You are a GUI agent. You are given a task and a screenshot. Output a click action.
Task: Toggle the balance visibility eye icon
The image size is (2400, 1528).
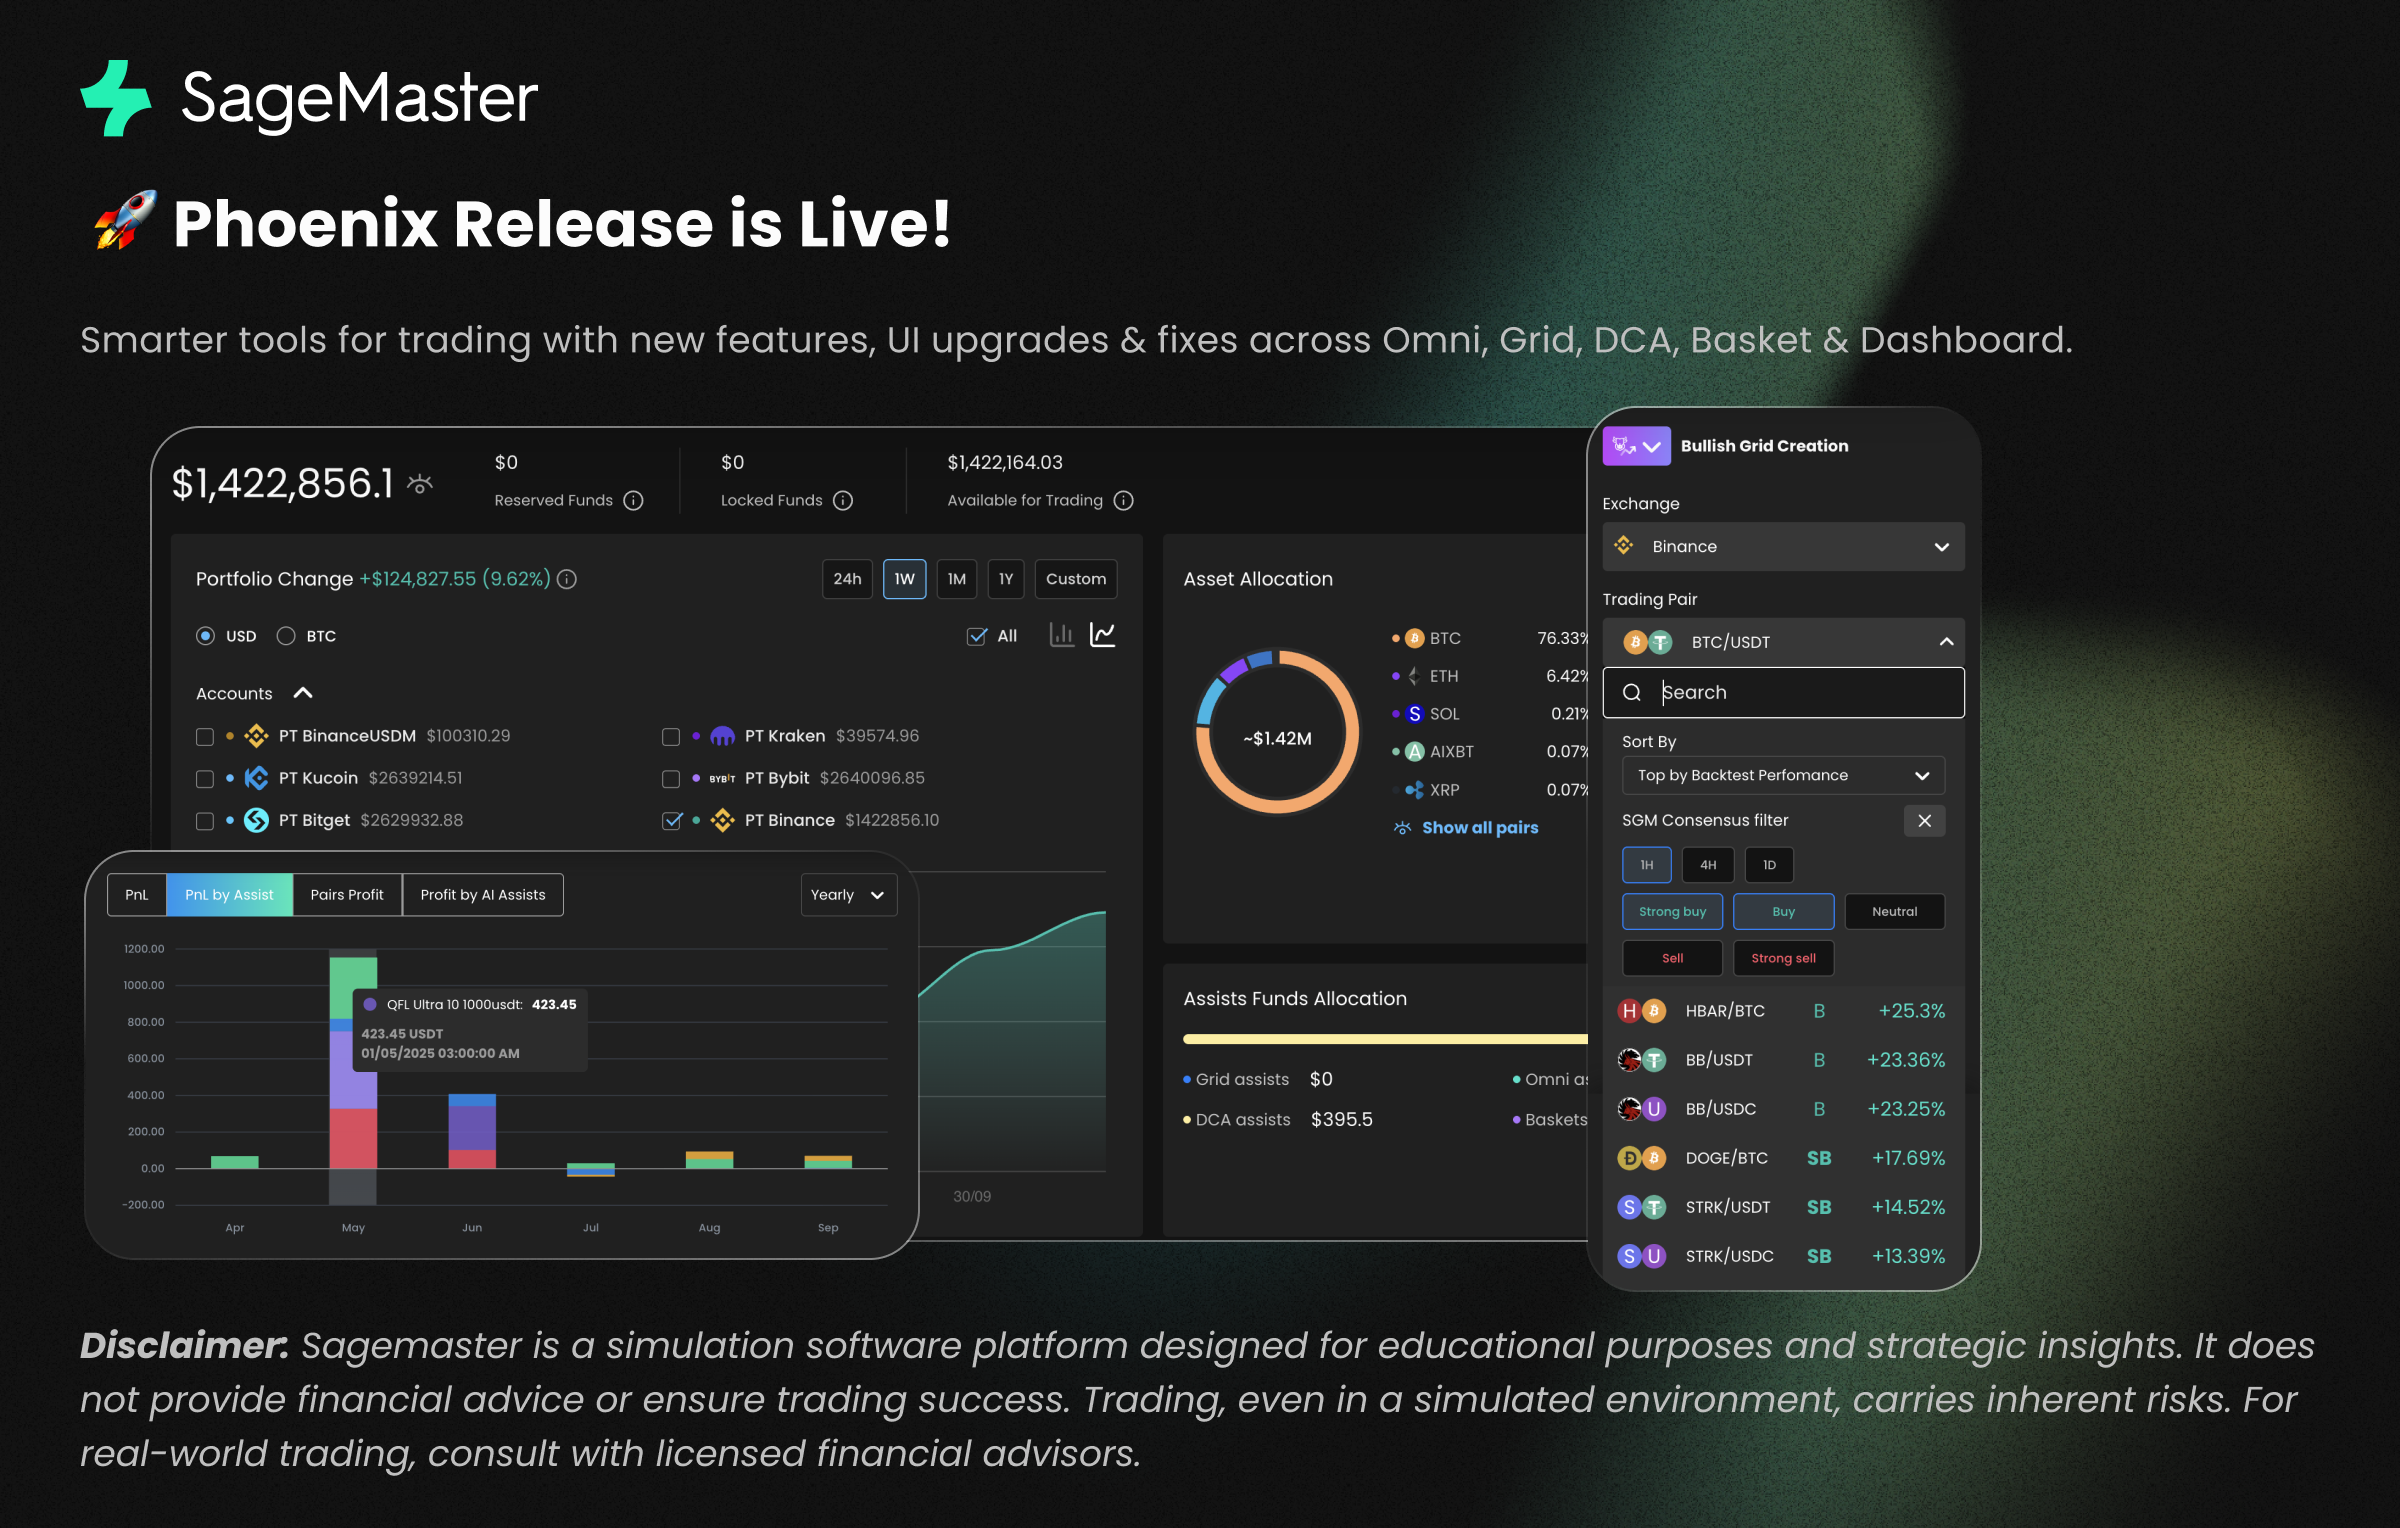(420, 485)
